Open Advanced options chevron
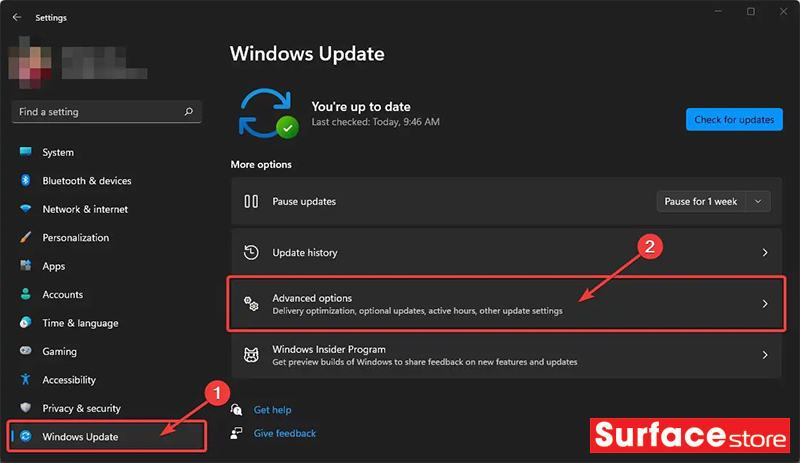 (x=765, y=304)
